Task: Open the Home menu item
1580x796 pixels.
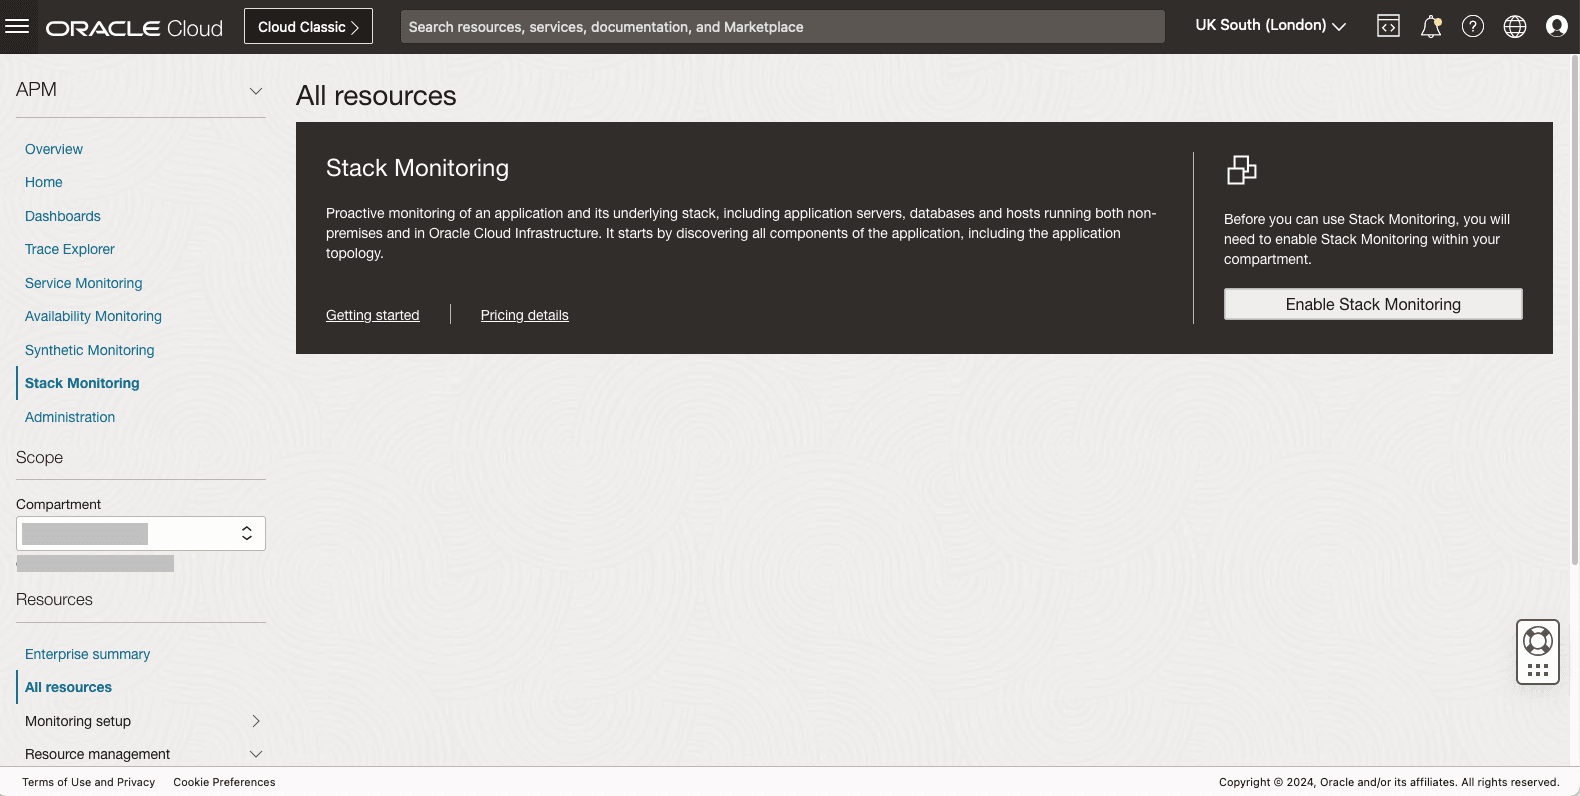Action: (44, 182)
